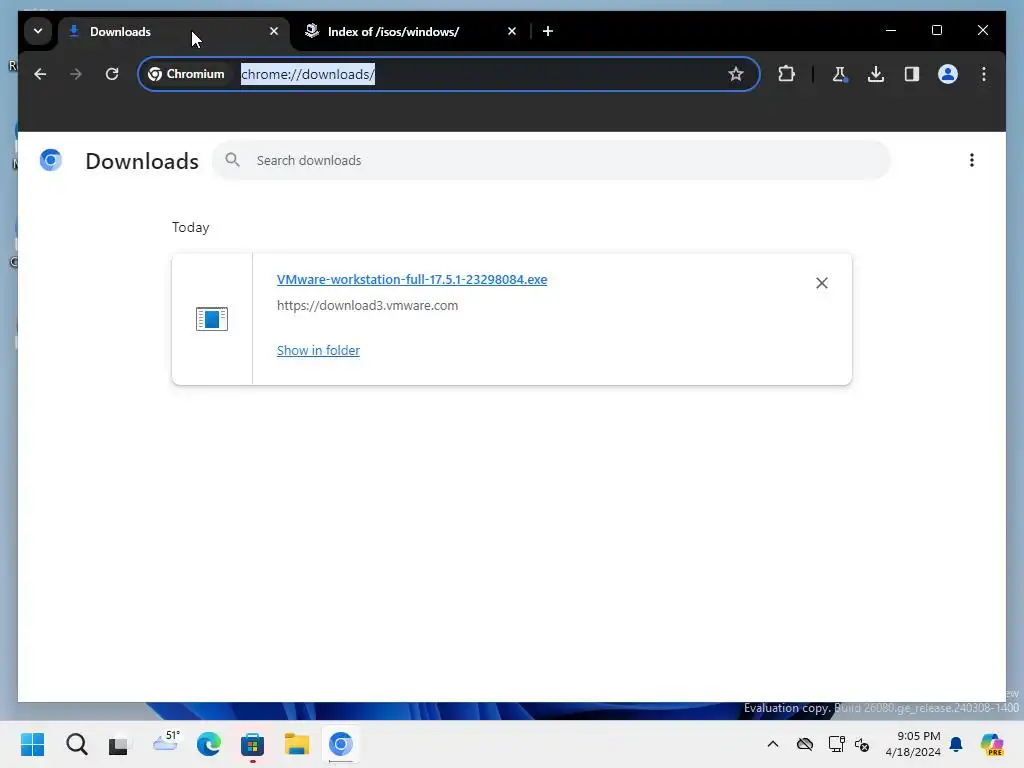Open the Extensions puzzle icon

tap(786, 74)
